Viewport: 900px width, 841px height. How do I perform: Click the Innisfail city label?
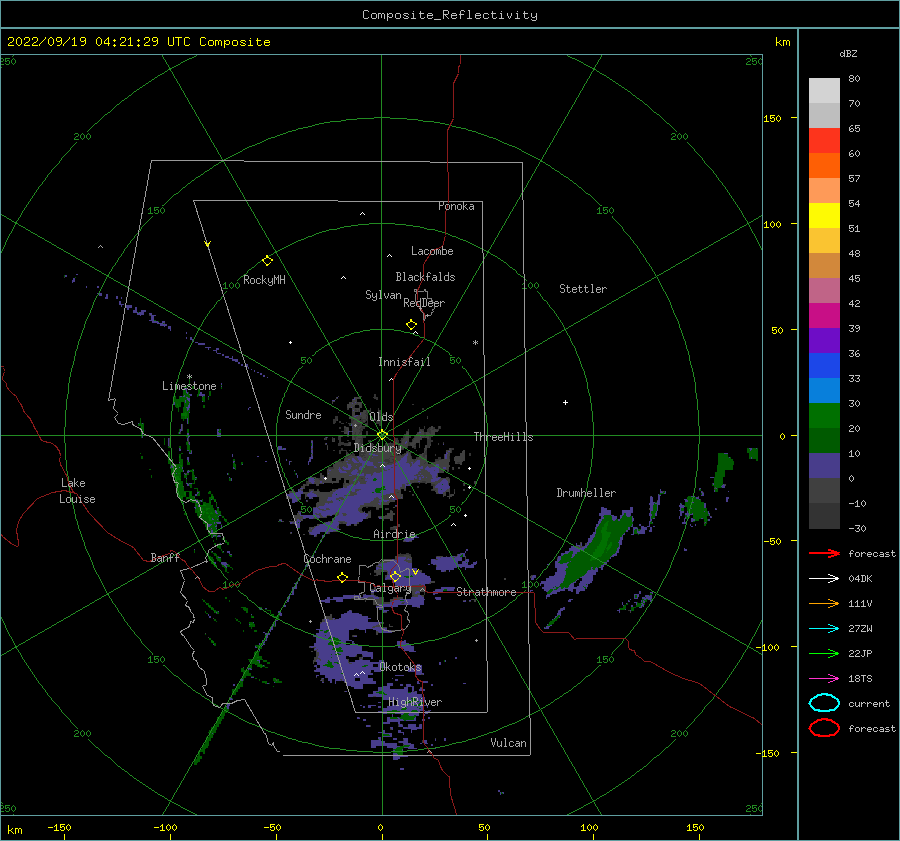click(x=404, y=362)
